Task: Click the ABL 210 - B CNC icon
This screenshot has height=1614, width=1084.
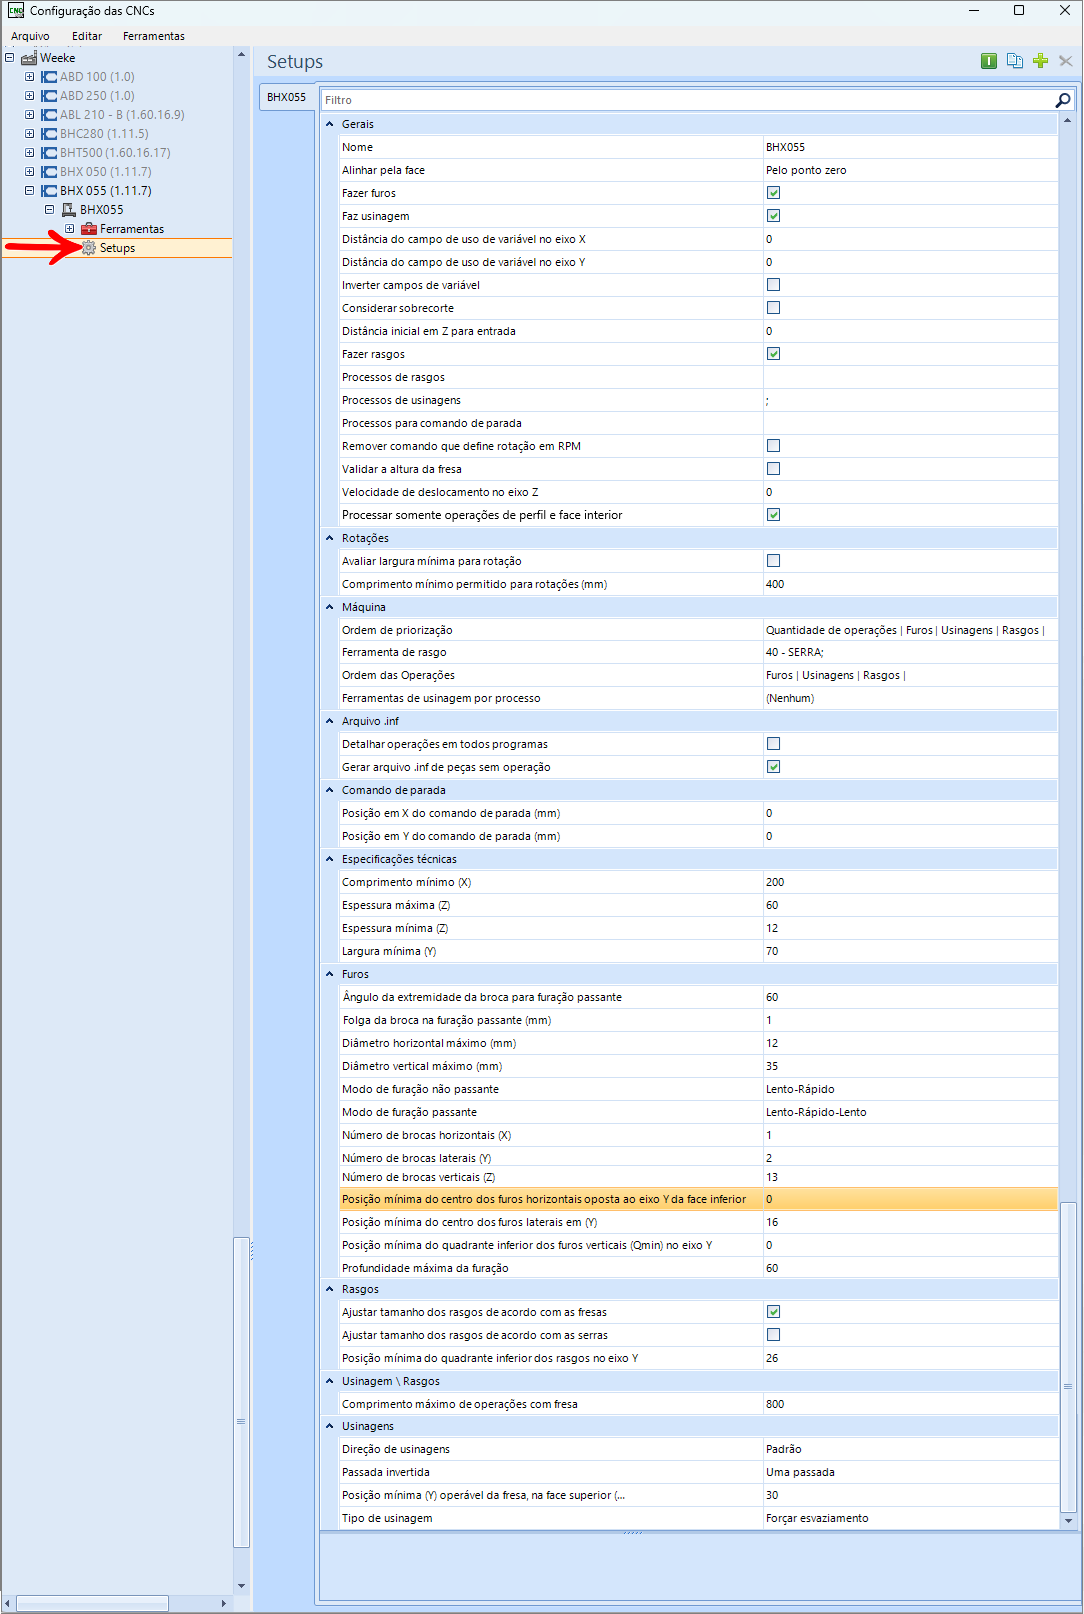Action: pos(49,115)
